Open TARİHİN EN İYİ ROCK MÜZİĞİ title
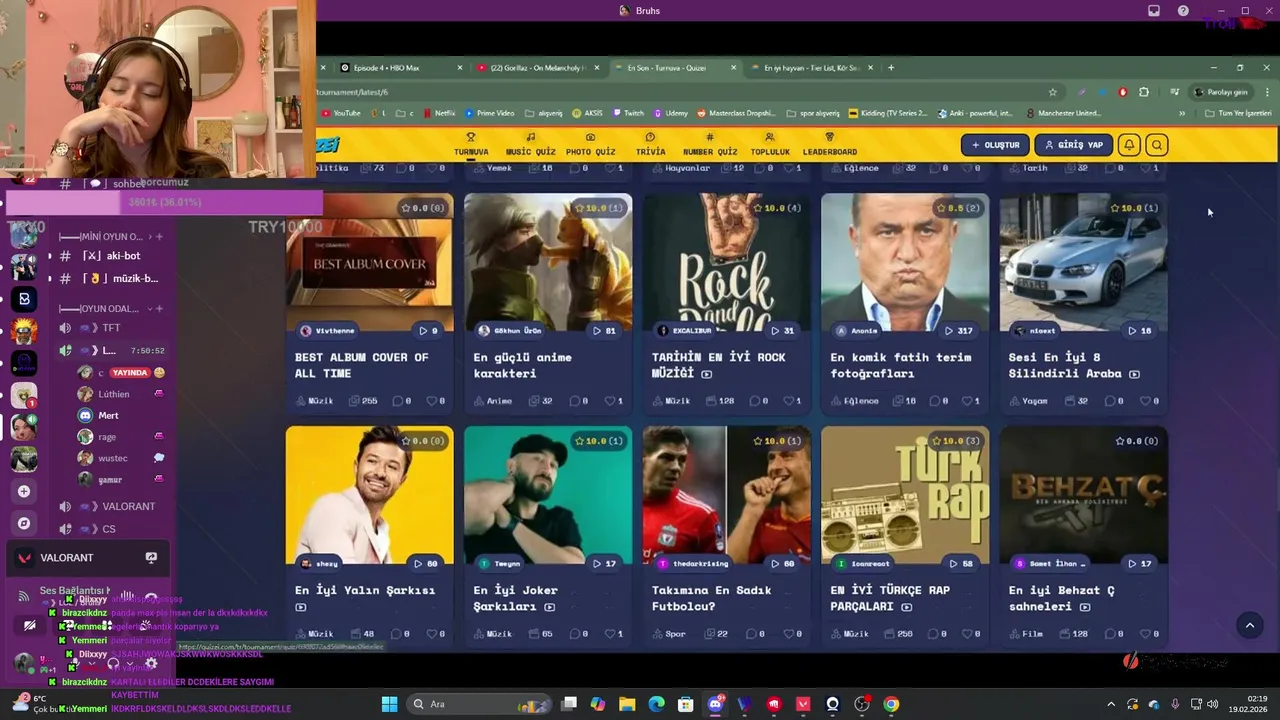Viewport: 1280px width, 720px height. [x=719, y=365]
